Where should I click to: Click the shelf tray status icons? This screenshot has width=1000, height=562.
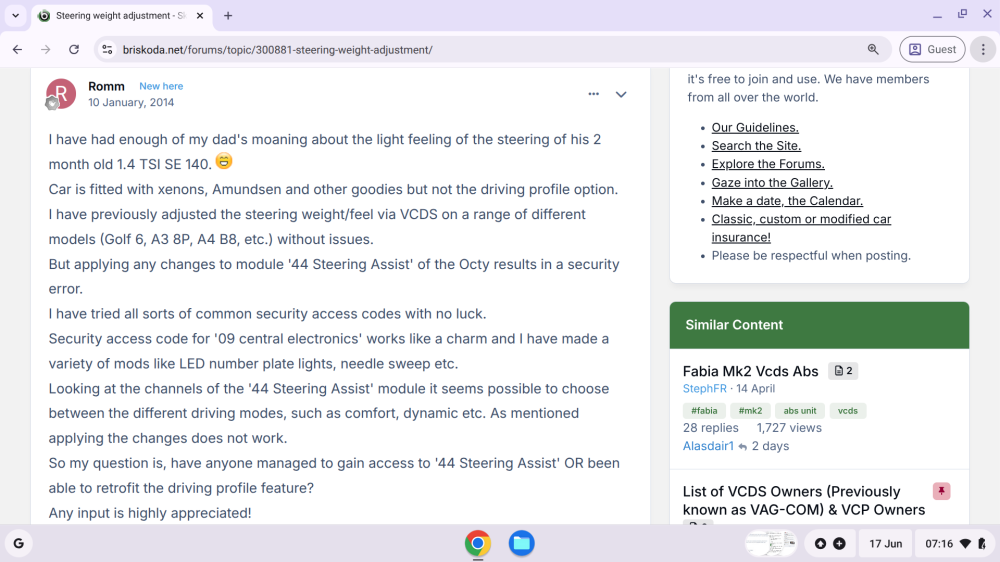point(830,544)
